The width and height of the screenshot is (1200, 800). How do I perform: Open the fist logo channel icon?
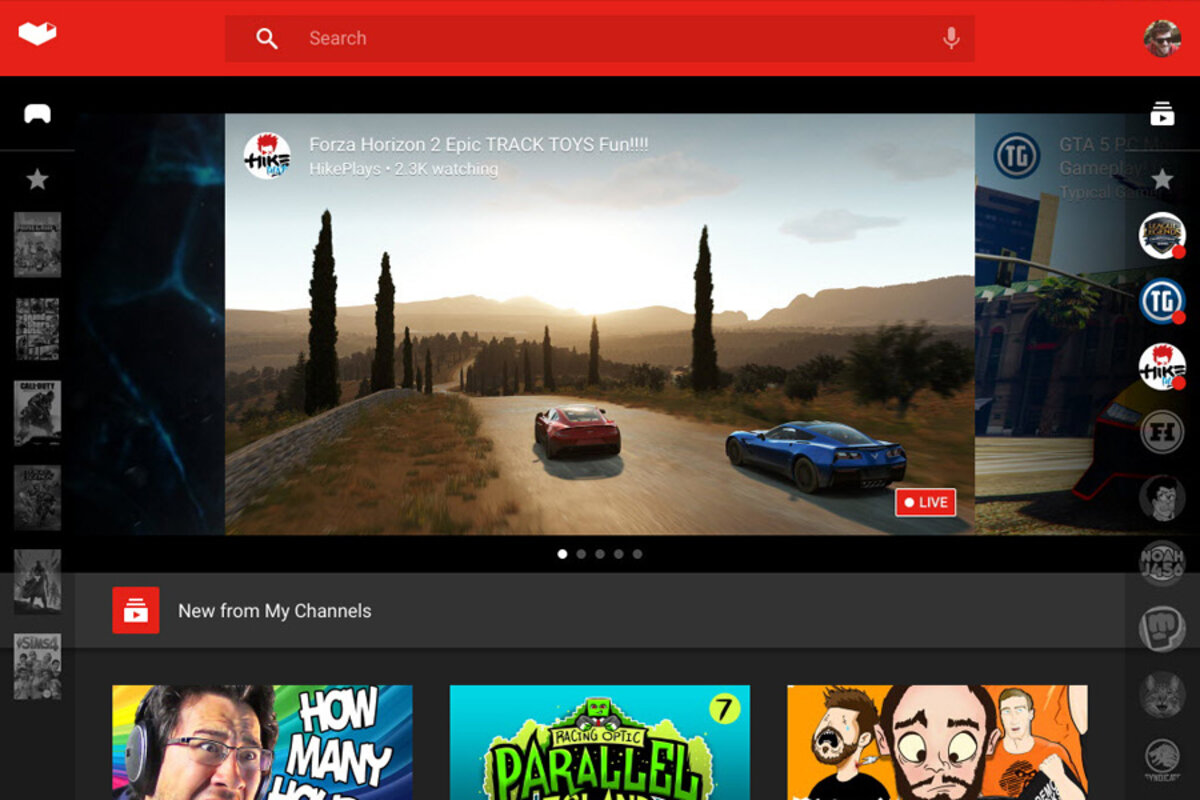[x=1162, y=629]
